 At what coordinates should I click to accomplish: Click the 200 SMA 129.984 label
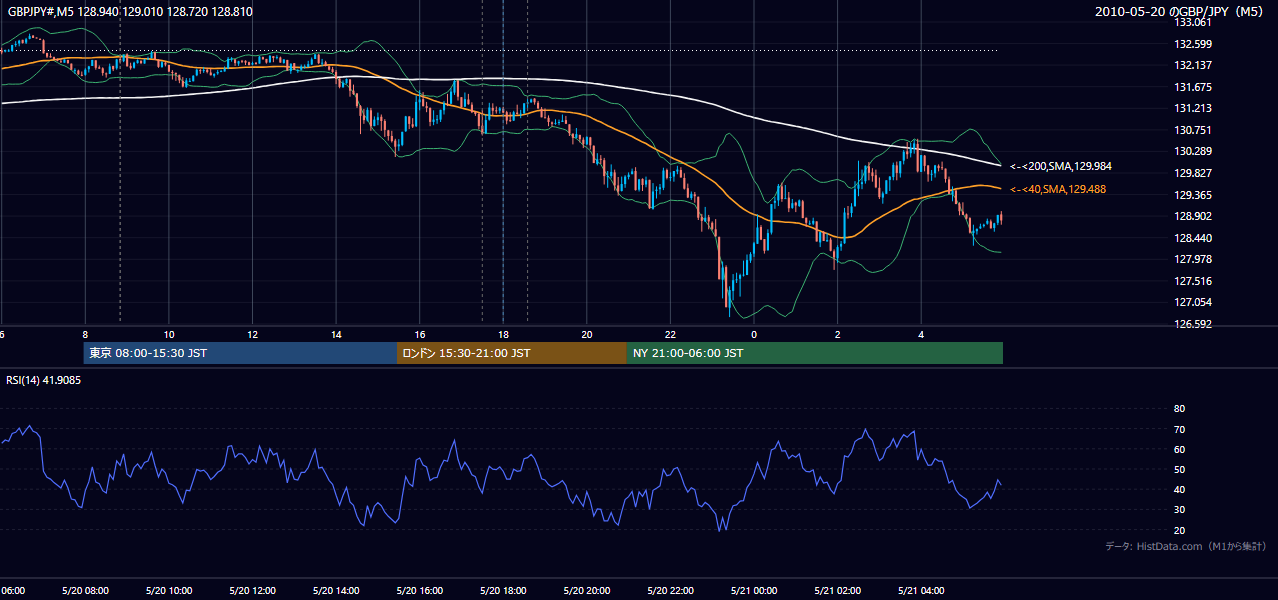pyautogui.click(x=1060, y=166)
